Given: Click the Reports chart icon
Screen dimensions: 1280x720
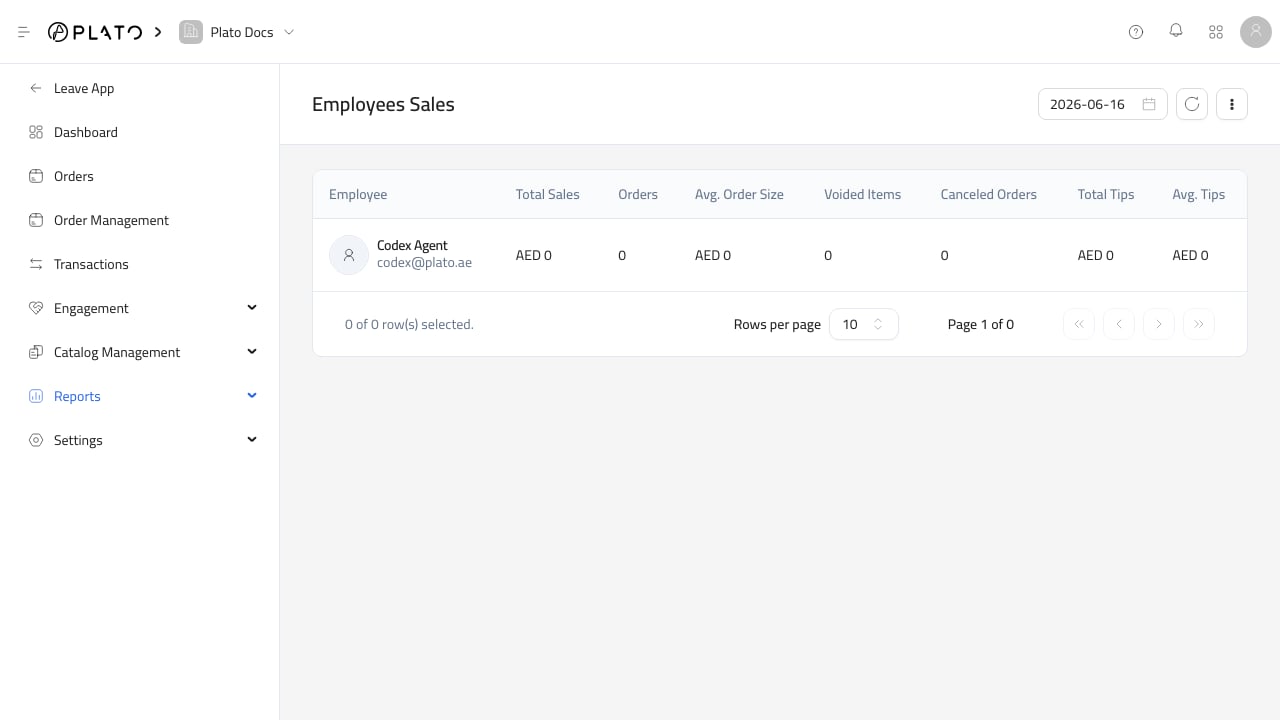Looking at the screenshot, I should 36,396.
